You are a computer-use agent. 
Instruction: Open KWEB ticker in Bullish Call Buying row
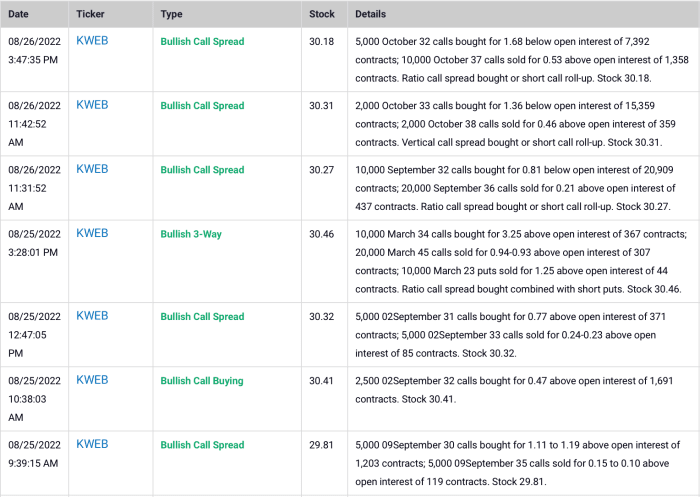[92, 380]
